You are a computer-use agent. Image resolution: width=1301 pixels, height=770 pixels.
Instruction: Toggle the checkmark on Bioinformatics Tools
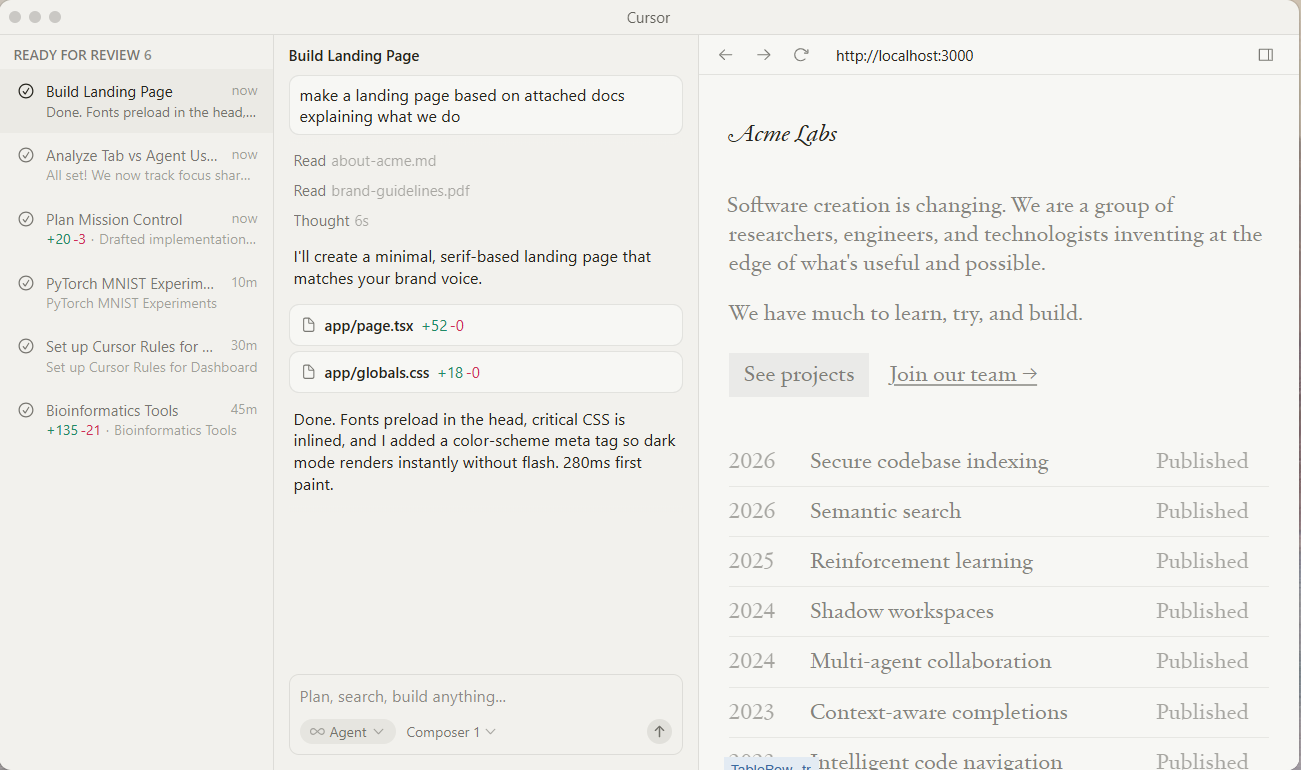(x=24, y=410)
